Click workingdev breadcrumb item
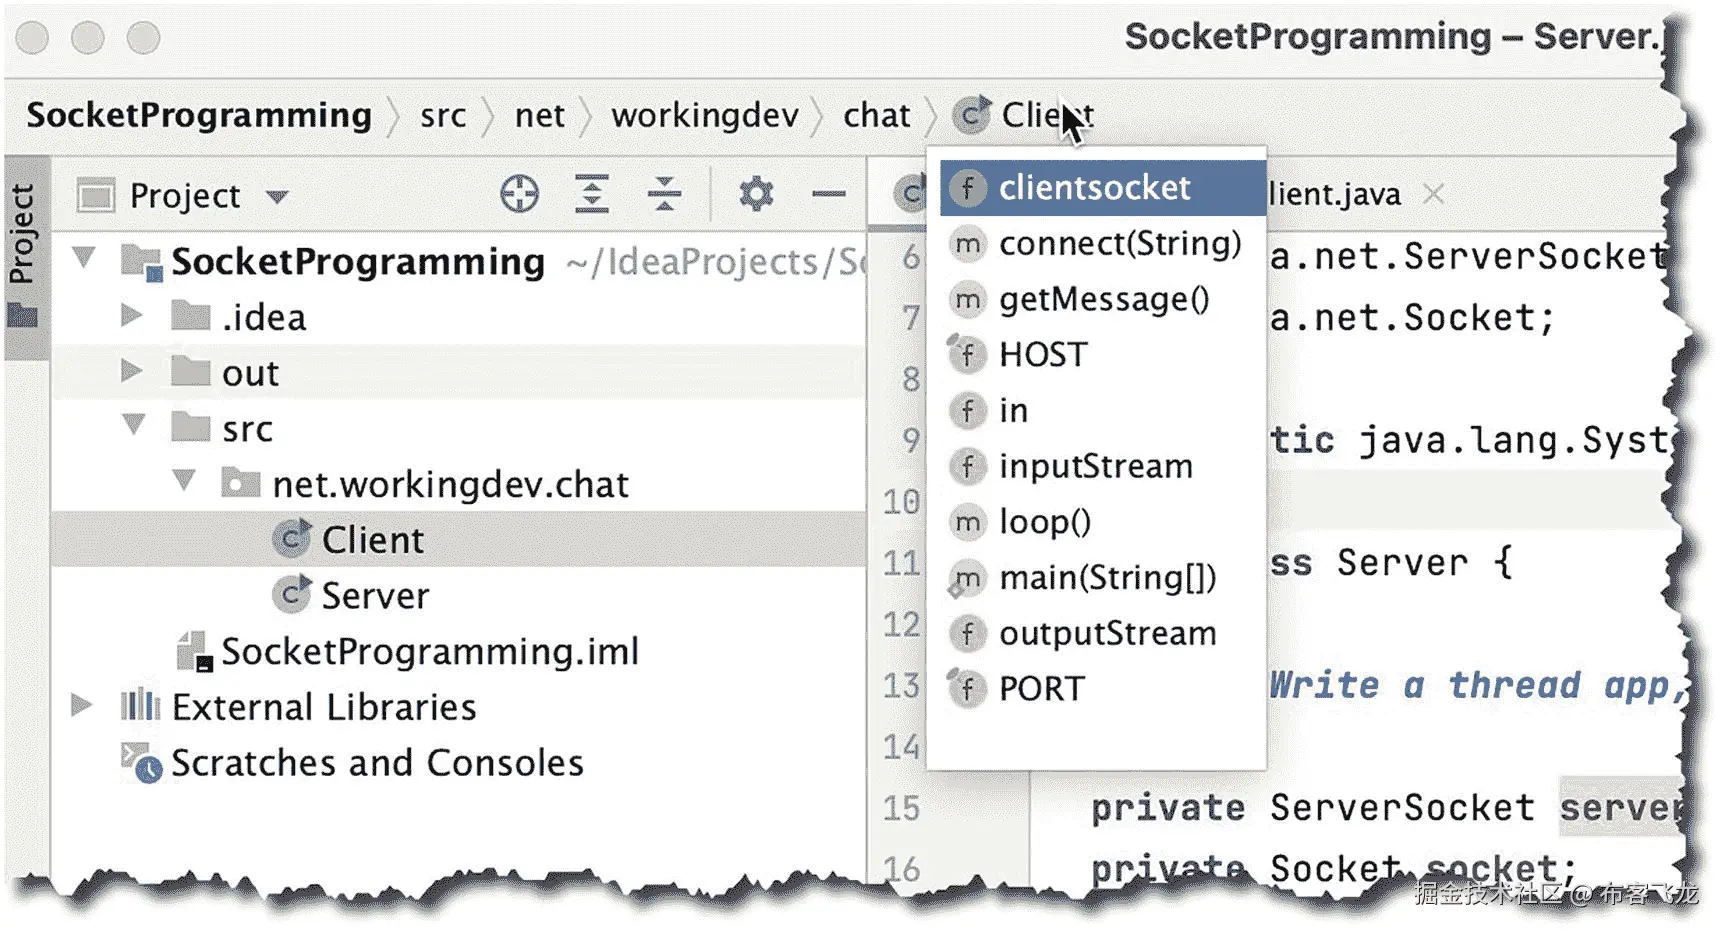This screenshot has width=1725, height=933. pos(705,116)
